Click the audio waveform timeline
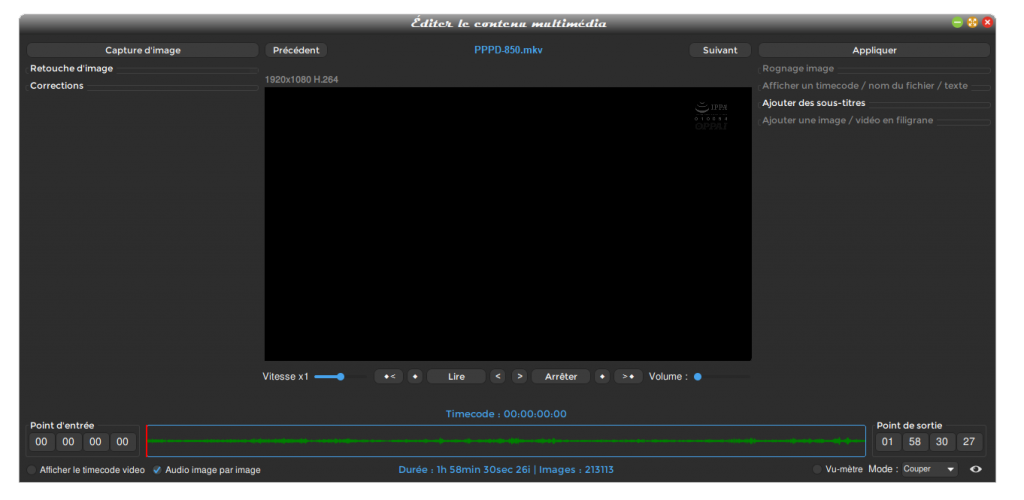The height and width of the screenshot is (500, 1024). (x=505, y=441)
